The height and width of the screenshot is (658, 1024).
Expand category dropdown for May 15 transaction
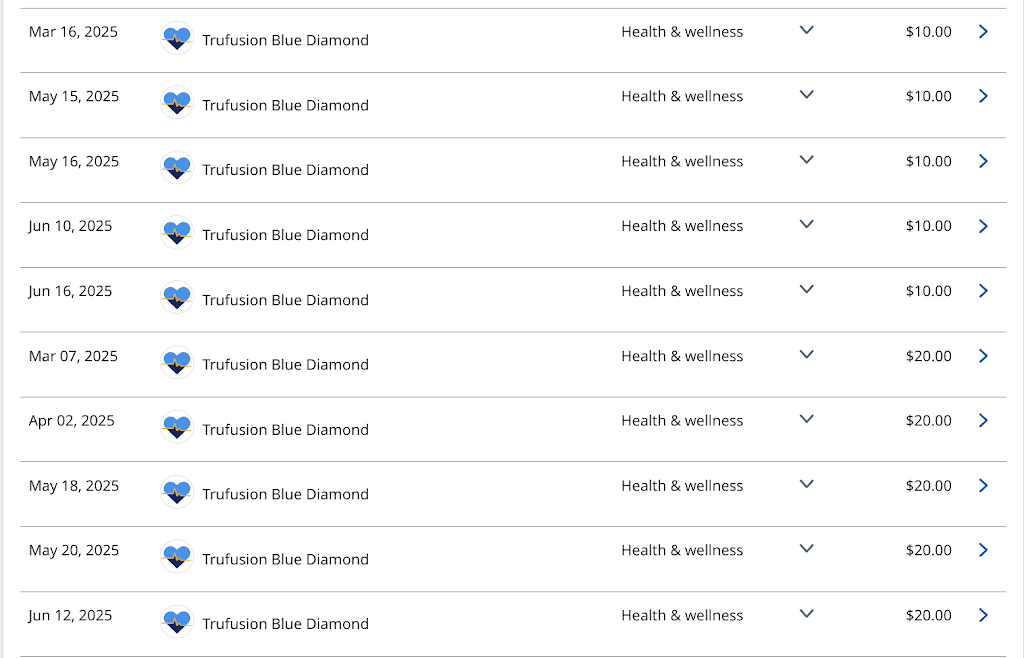click(x=807, y=95)
